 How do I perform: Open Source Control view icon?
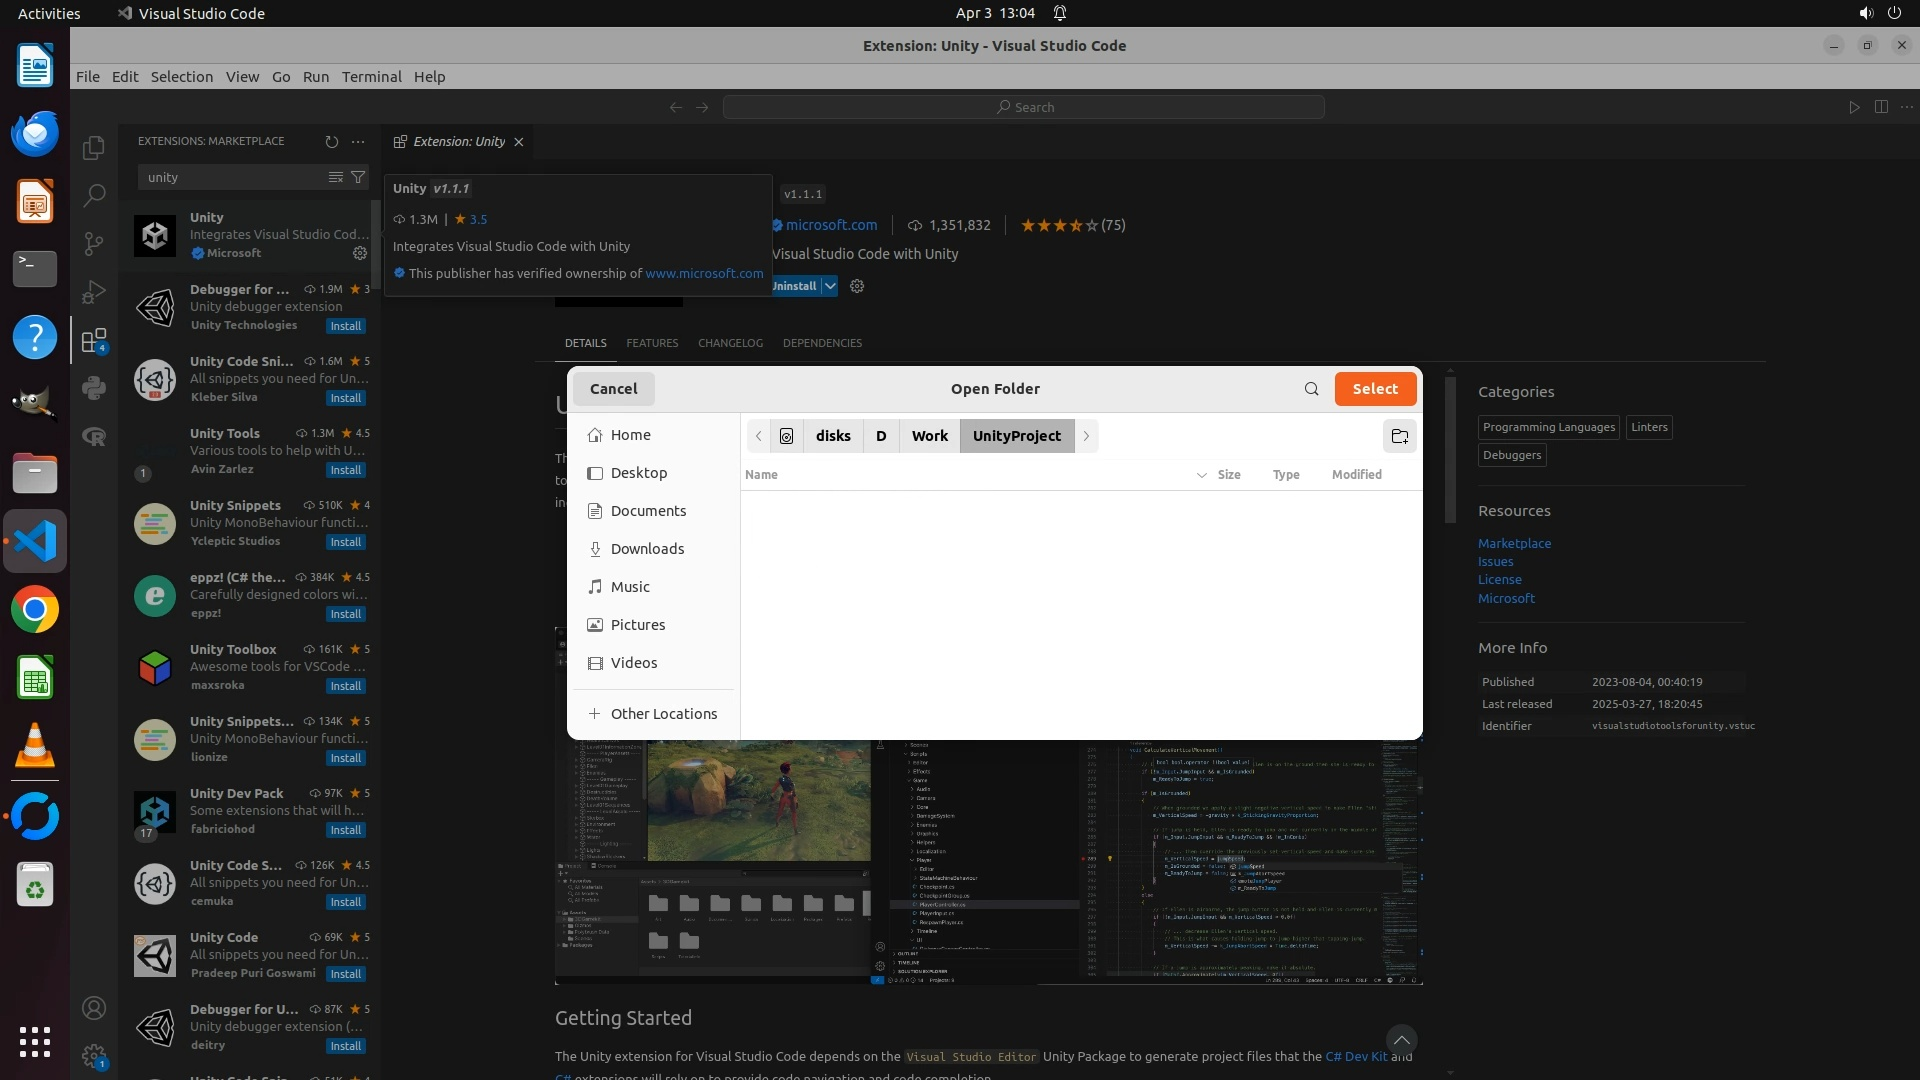[x=94, y=243]
